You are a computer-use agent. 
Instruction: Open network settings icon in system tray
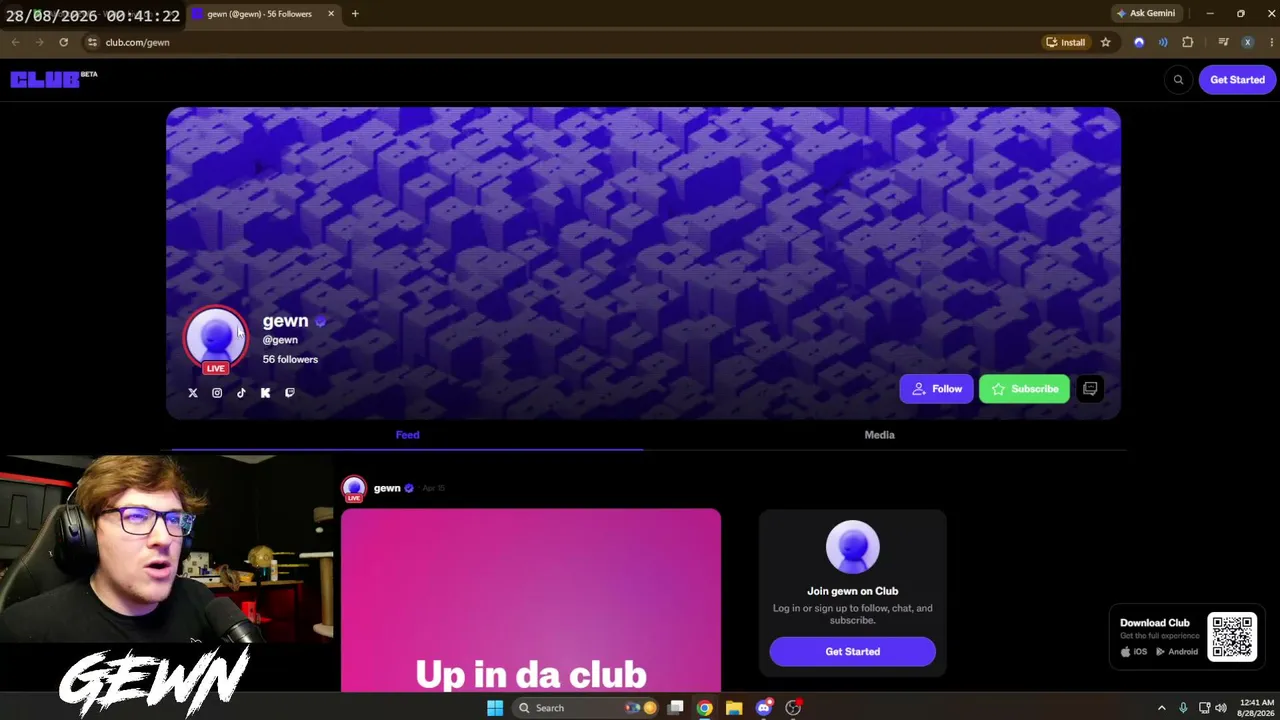point(1204,708)
